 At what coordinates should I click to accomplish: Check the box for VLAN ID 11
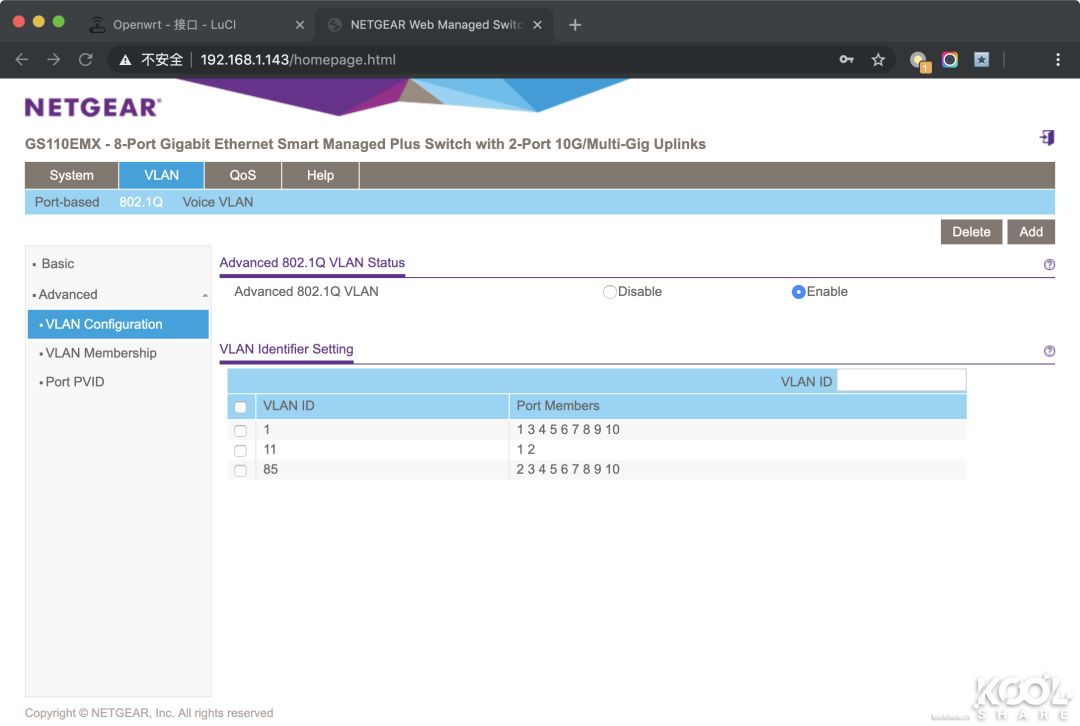240,451
